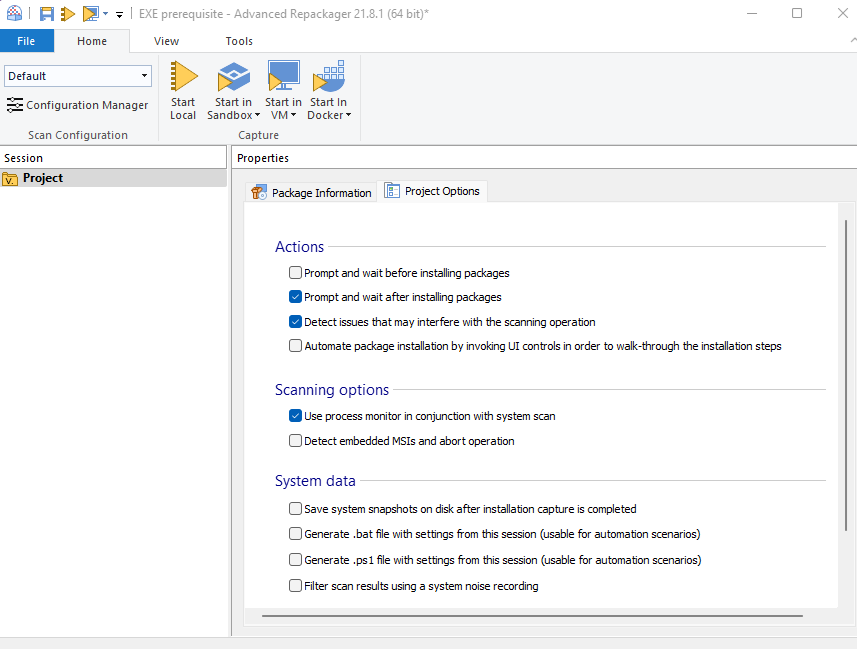Start capture in VM
Image resolution: width=857 pixels, height=649 pixels.
[x=283, y=82]
